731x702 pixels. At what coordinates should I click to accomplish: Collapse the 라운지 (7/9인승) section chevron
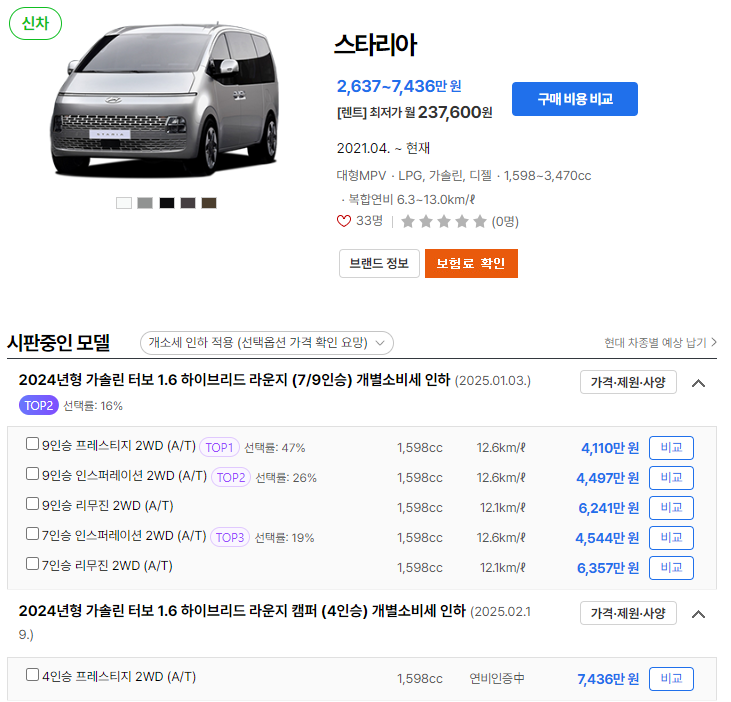click(x=698, y=383)
